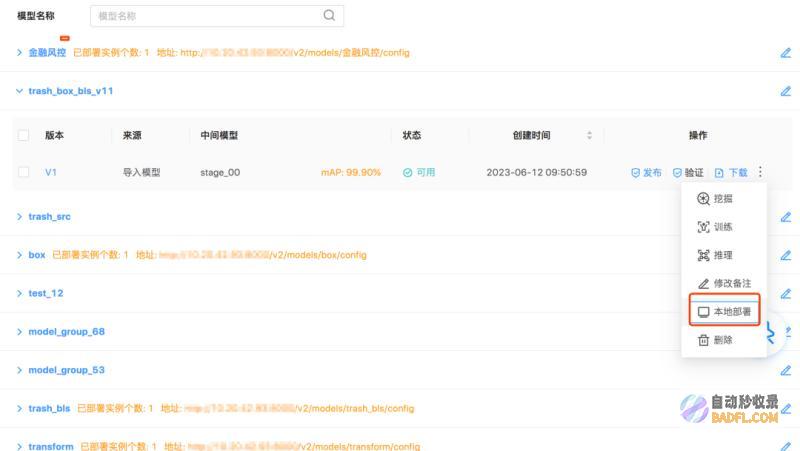Open the trash_bls model name link
This screenshot has height=451, width=800.
pyautogui.click(x=49, y=409)
